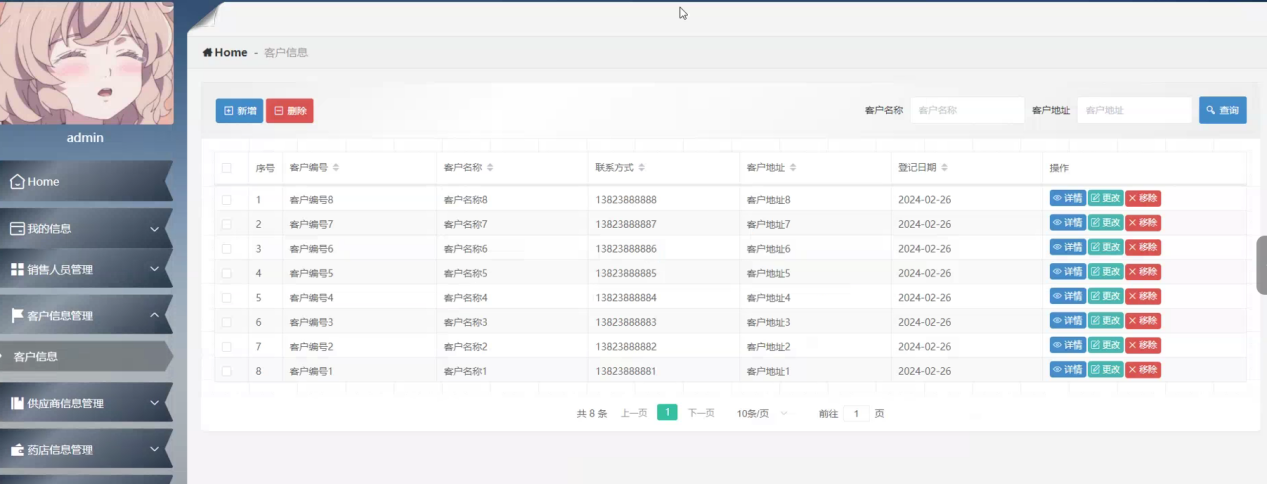Click the 客户地址2 table cell

768,347
